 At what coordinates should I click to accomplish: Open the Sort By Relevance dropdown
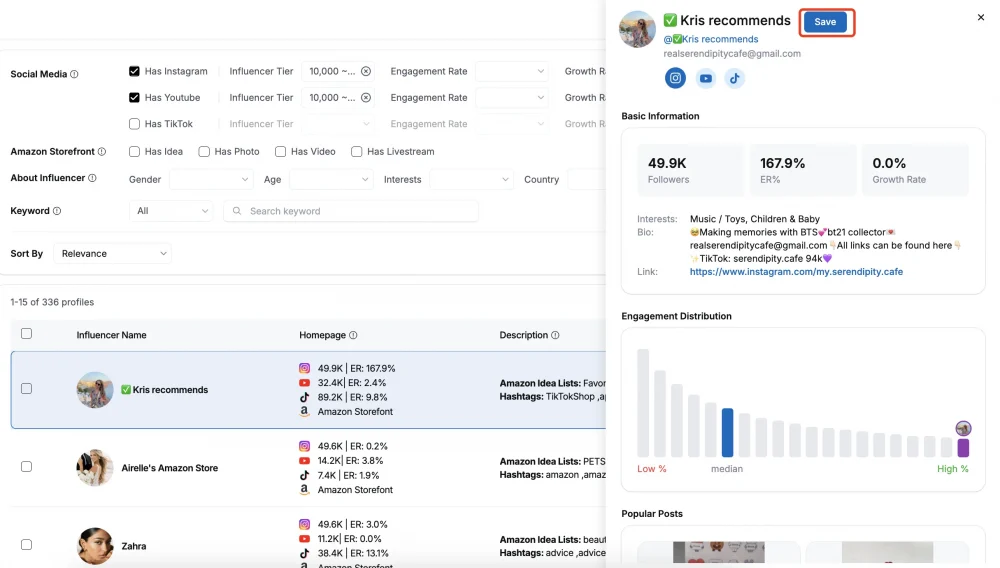112,254
